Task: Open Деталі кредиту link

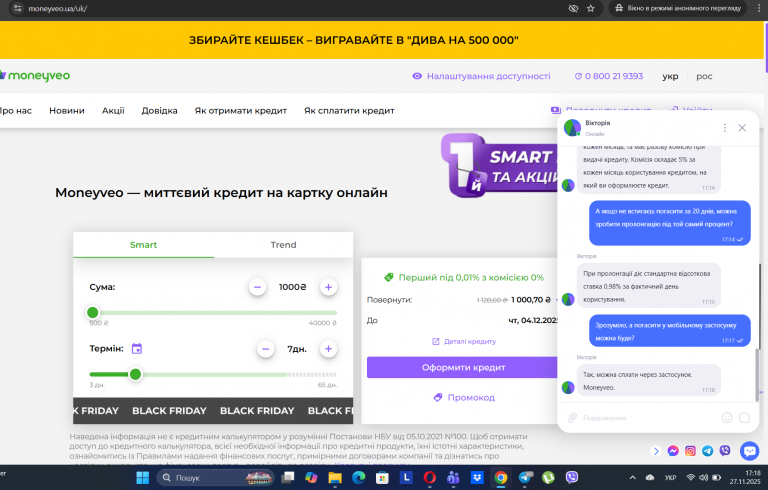Action: (464, 342)
